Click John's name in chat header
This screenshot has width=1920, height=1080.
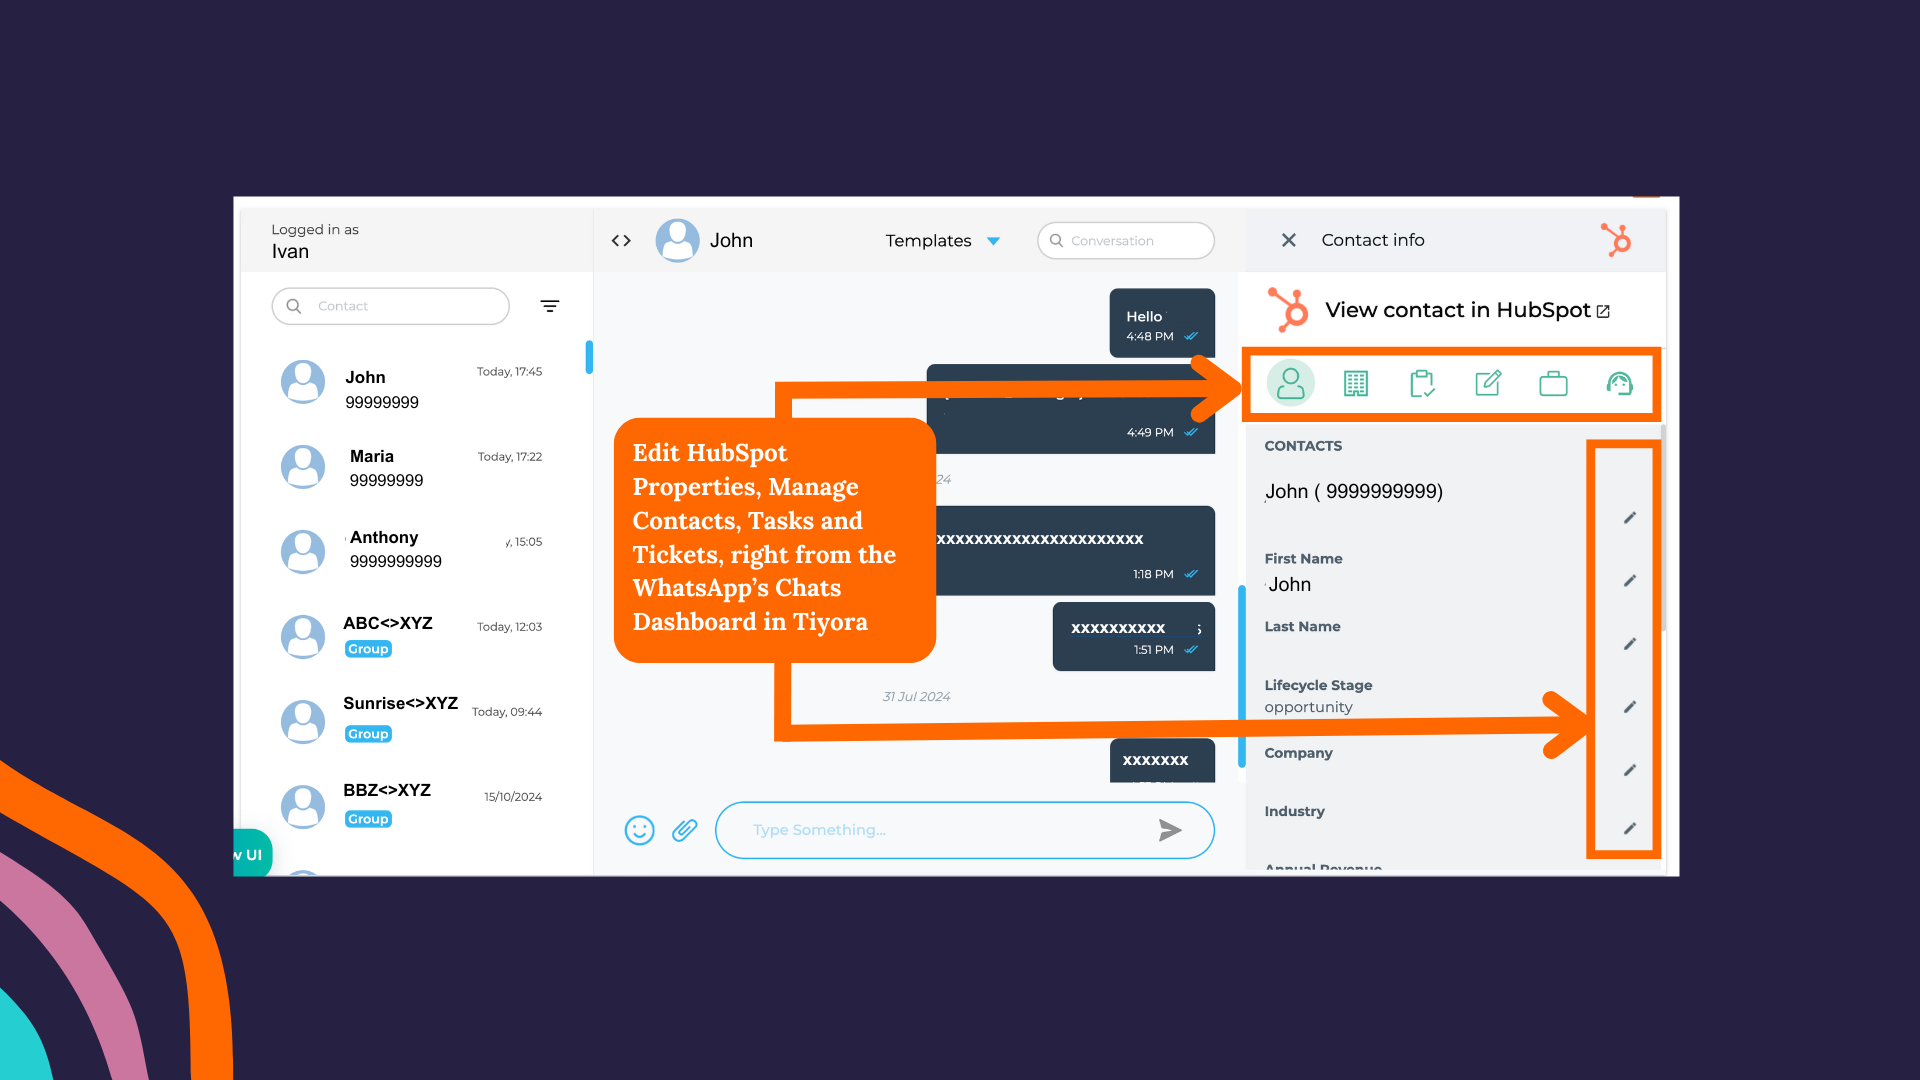tap(731, 241)
